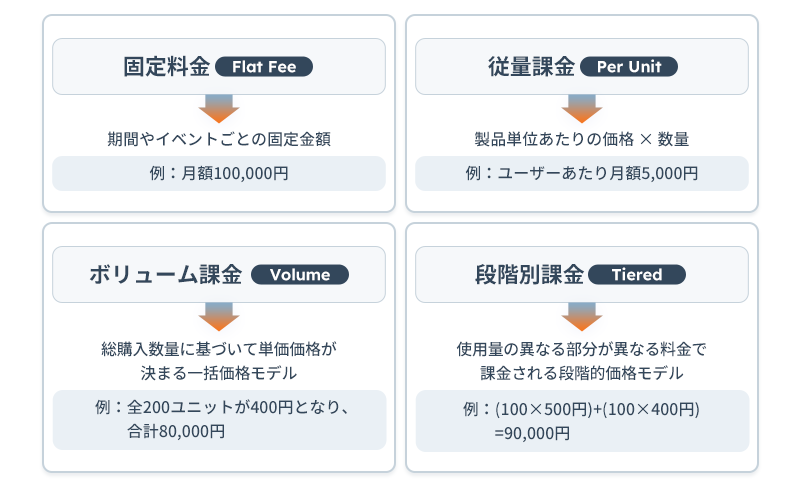Click the 月額100,000円 example box

pos(219,173)
